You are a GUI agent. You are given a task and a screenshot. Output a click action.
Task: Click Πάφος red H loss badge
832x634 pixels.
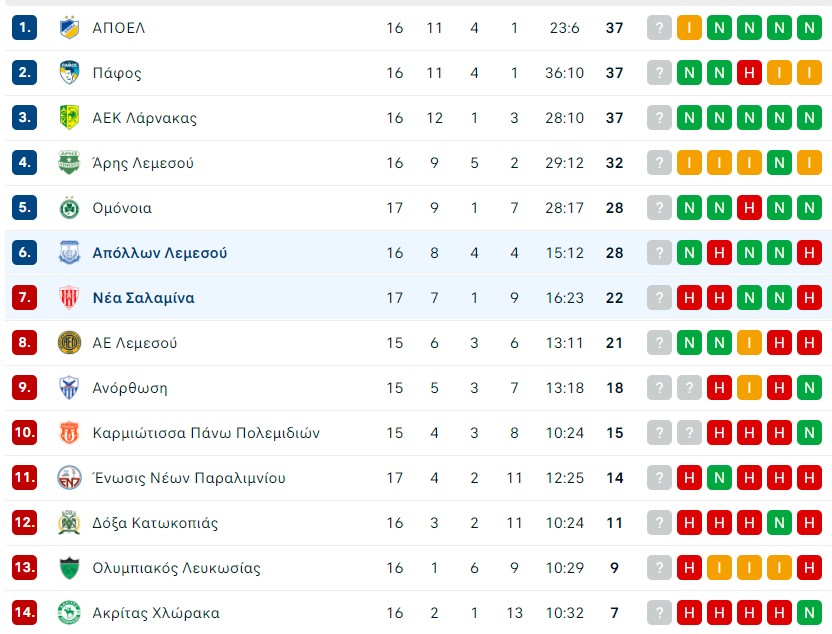749,73
